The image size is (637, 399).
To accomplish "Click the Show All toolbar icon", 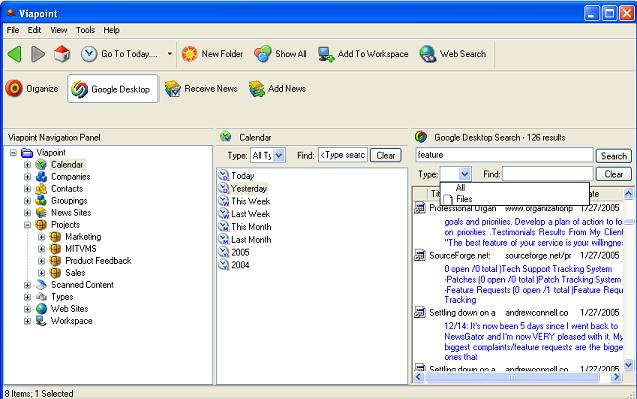I will (x=262, y=54).
